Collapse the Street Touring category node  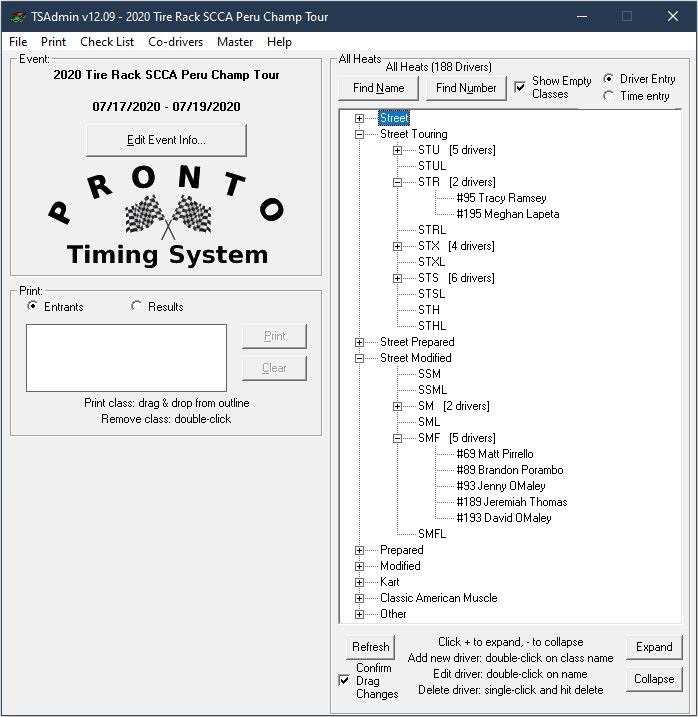point(360,134)
